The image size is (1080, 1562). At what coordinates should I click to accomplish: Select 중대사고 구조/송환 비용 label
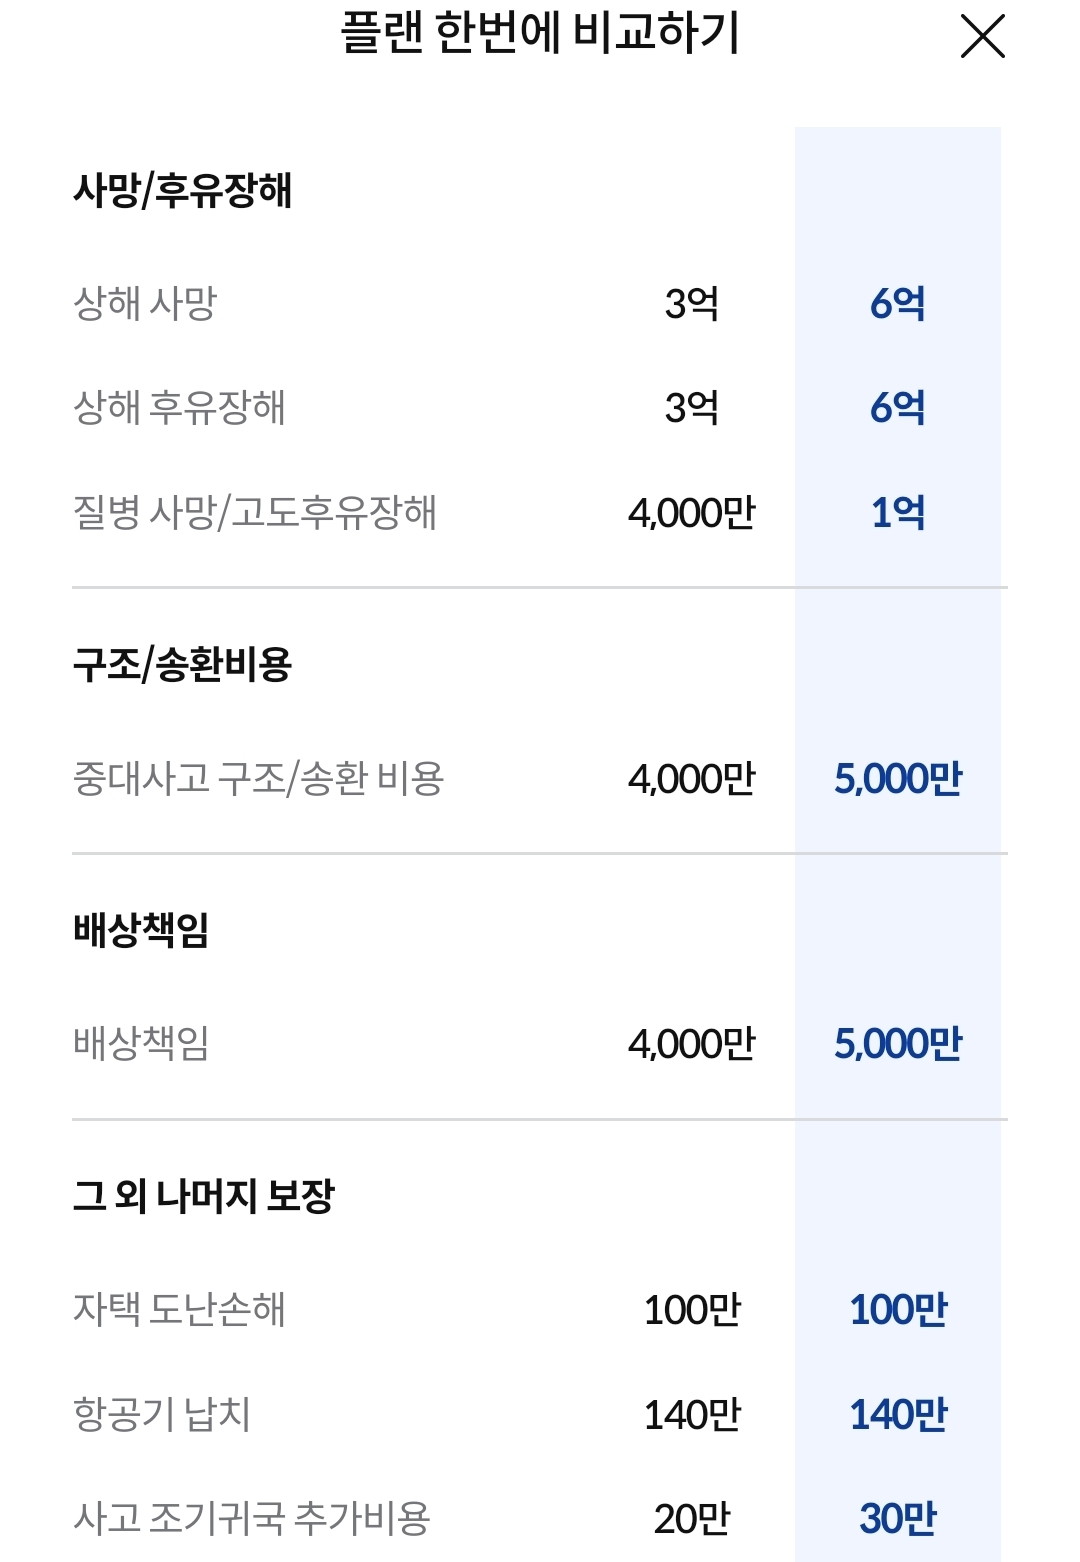click(x=258, y=778)
